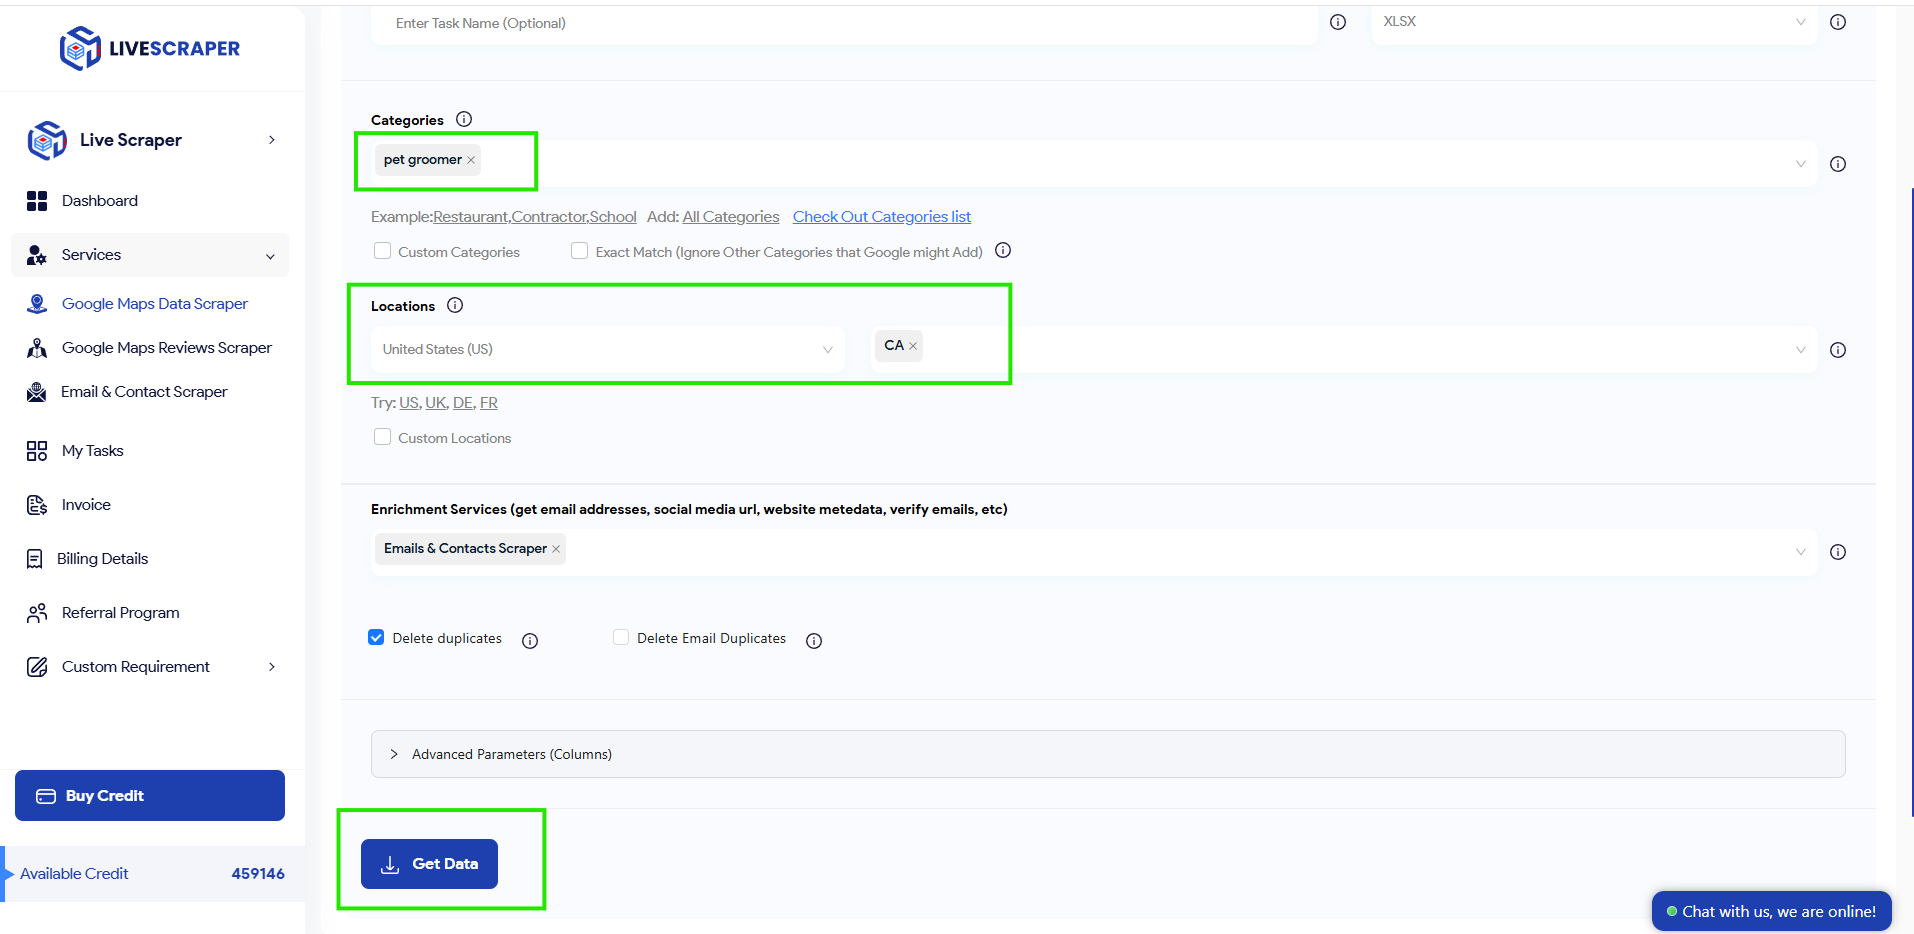Collapse the Services menu chevron
Image resolution: width=1914 pixels, height=934 pixels.
(270, 256)
